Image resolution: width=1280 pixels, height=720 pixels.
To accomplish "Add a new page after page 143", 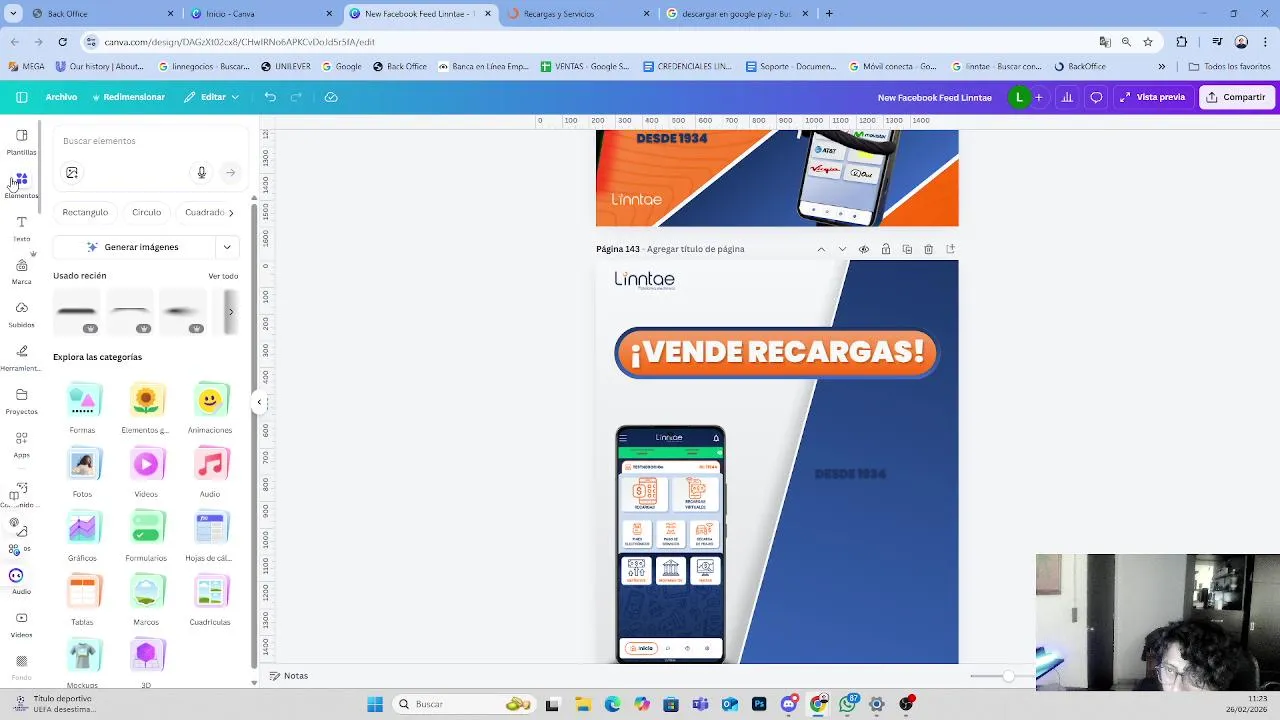I will (950, 249).
